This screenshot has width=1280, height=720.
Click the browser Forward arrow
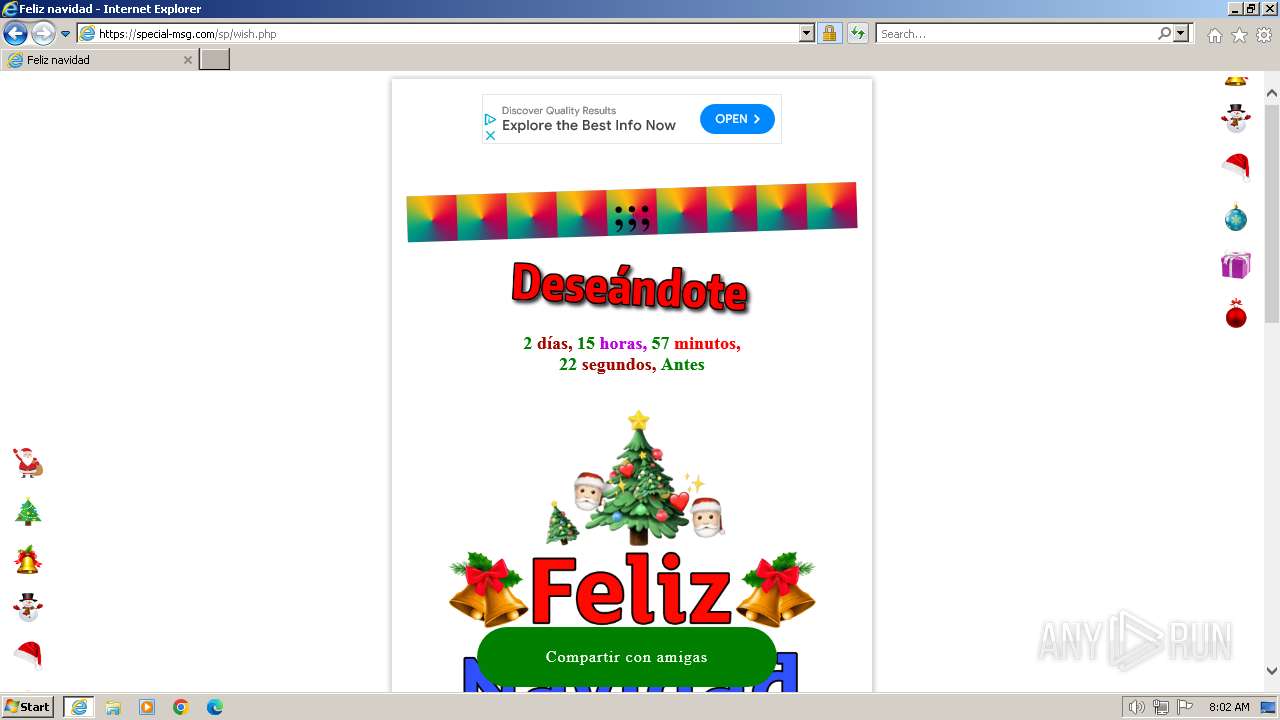click(43, 33)
